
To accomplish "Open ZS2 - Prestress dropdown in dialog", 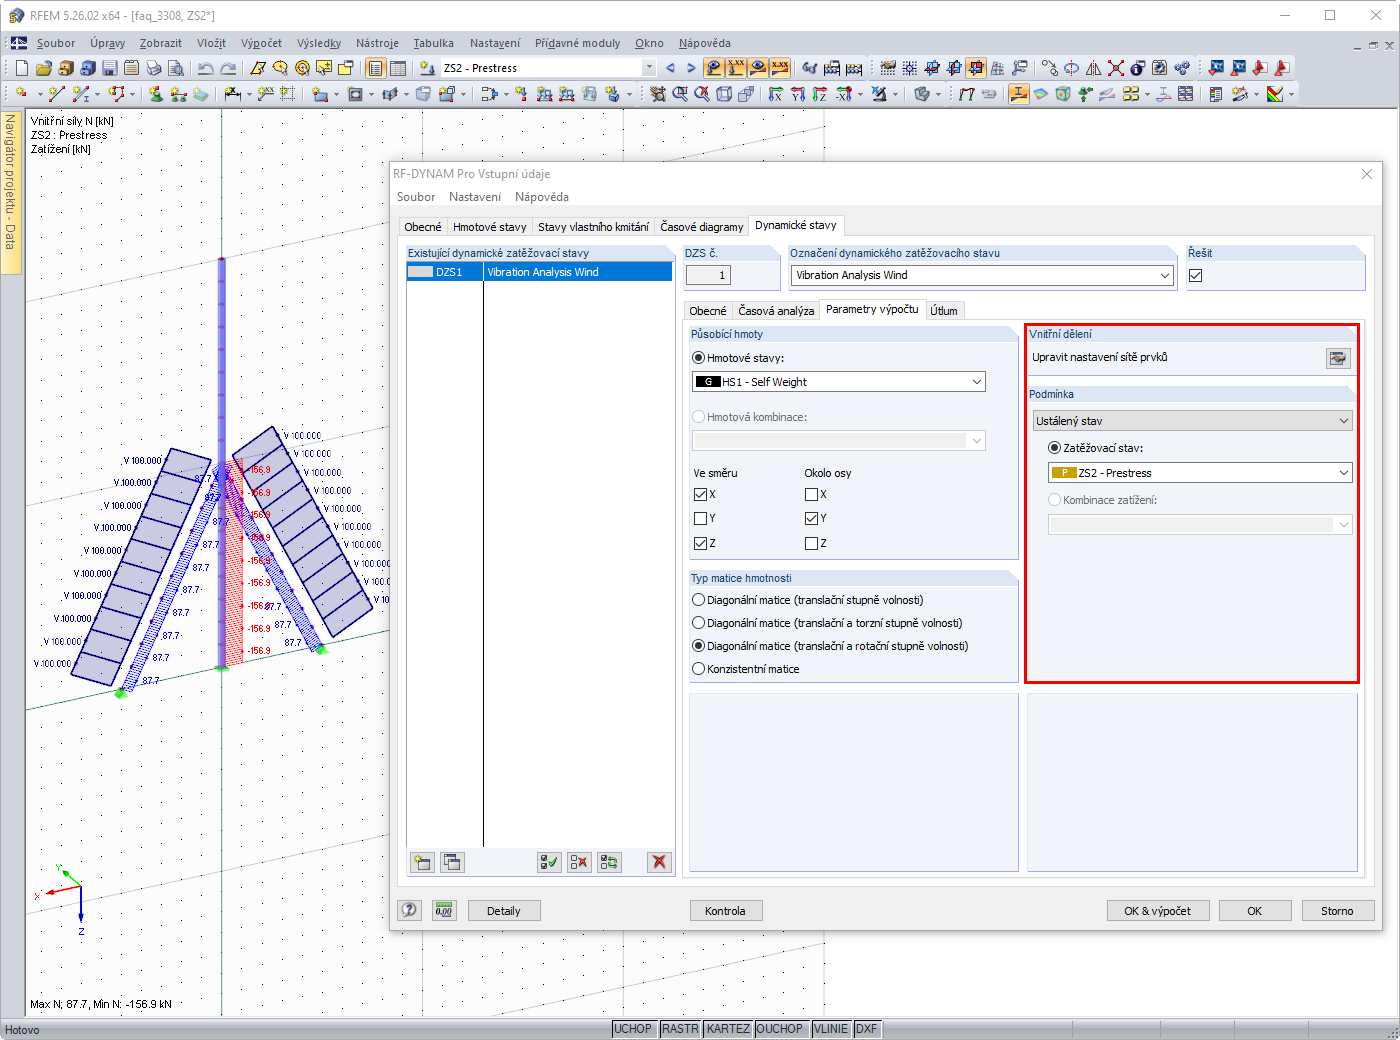I will [x=1200, y=473].
